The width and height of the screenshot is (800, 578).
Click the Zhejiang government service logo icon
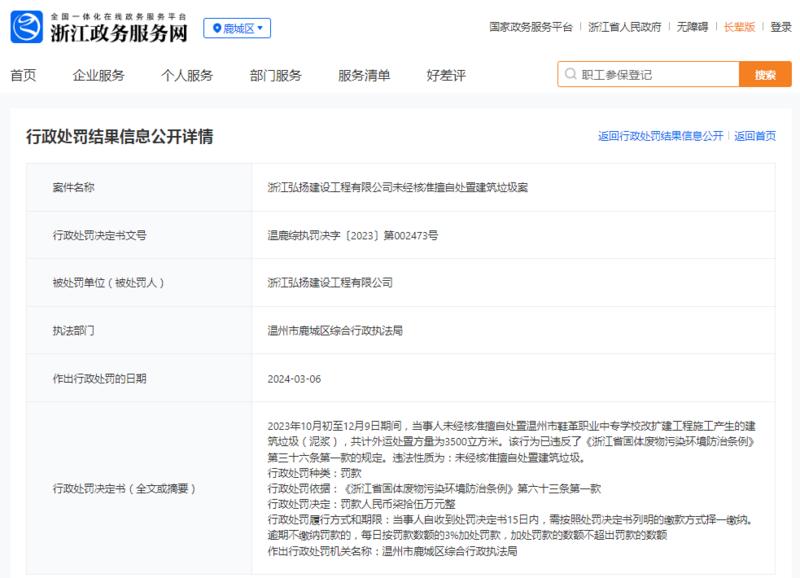click(27, 27)
